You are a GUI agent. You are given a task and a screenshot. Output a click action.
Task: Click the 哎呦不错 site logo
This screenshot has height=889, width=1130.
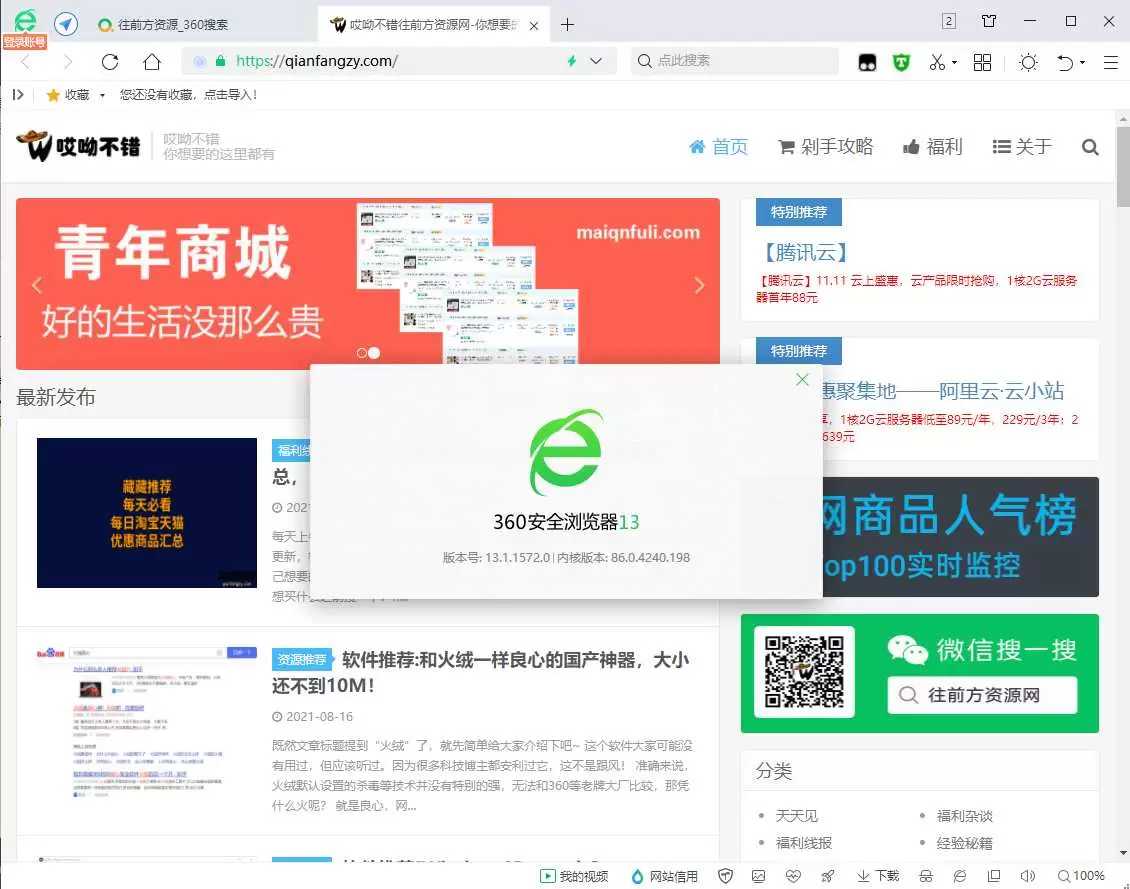point(79,146)
